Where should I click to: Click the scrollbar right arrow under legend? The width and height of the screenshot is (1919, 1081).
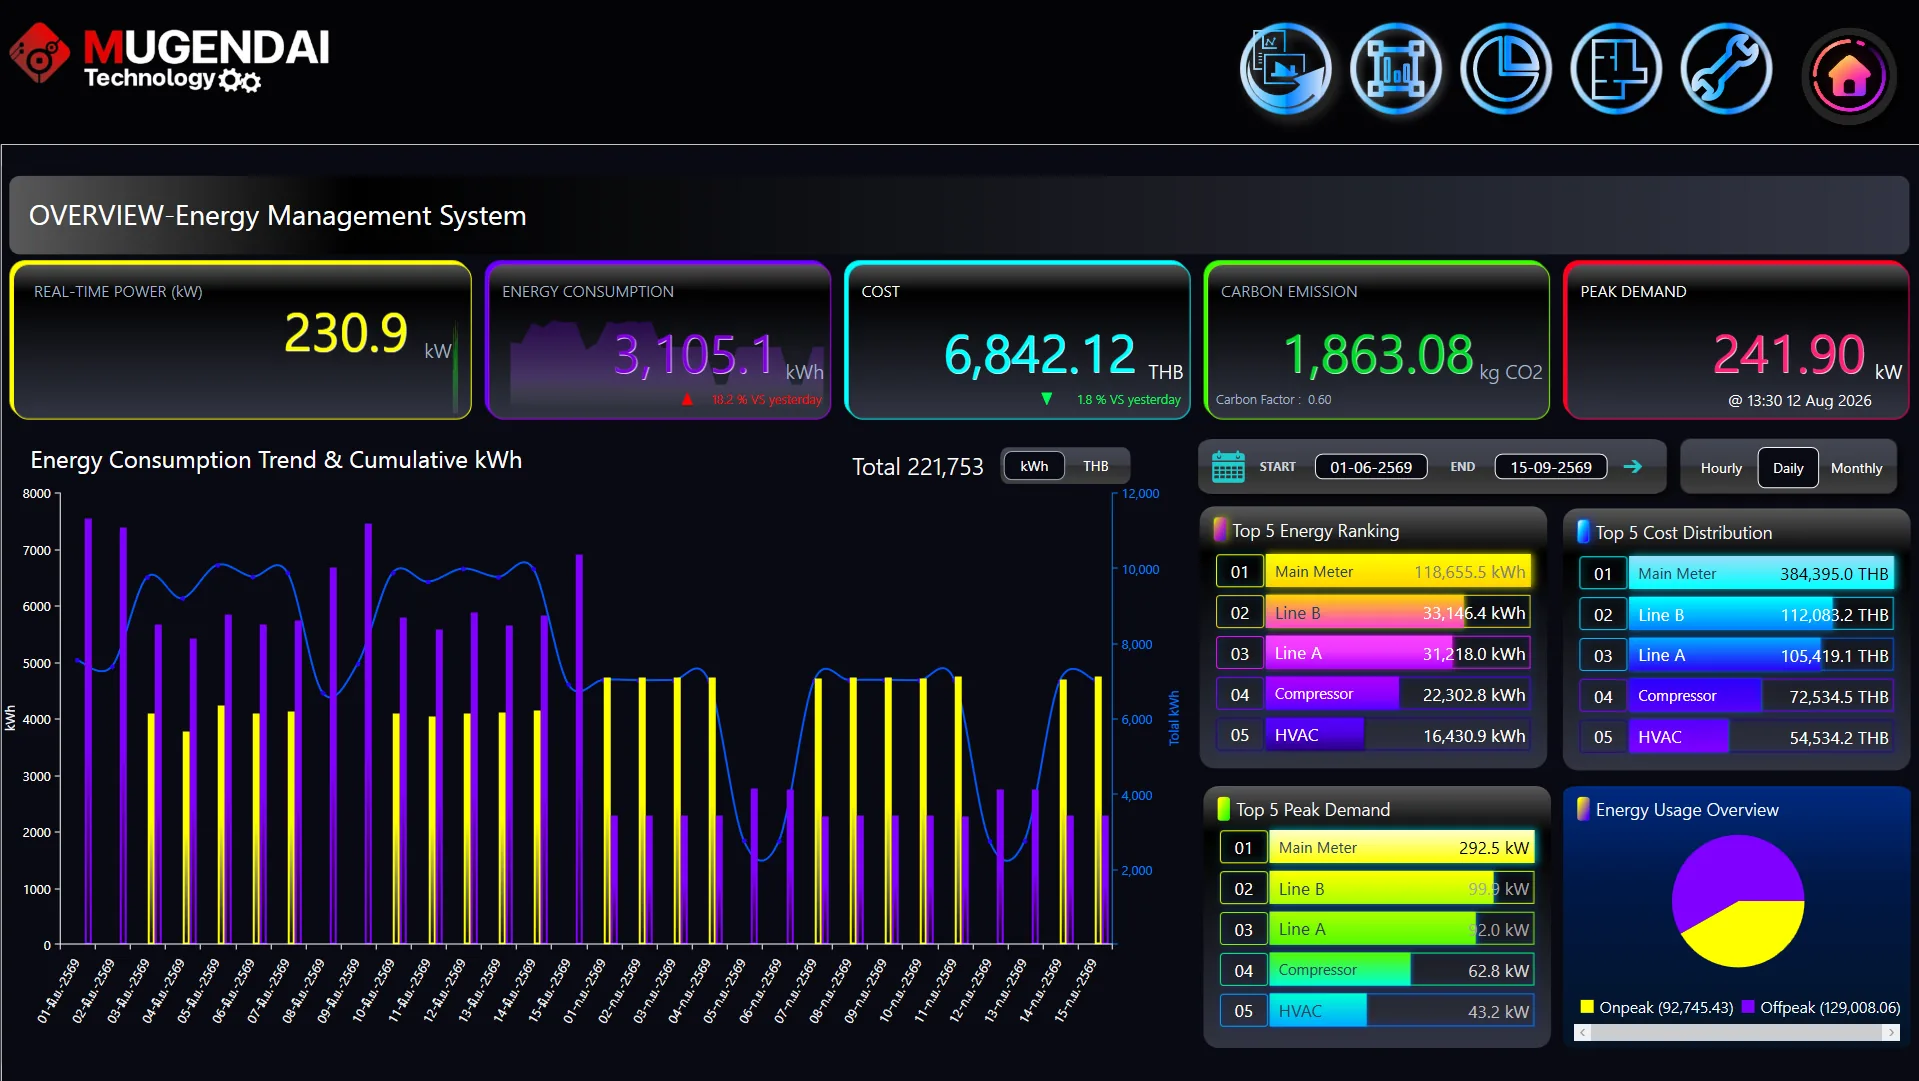(1891, 1033)
